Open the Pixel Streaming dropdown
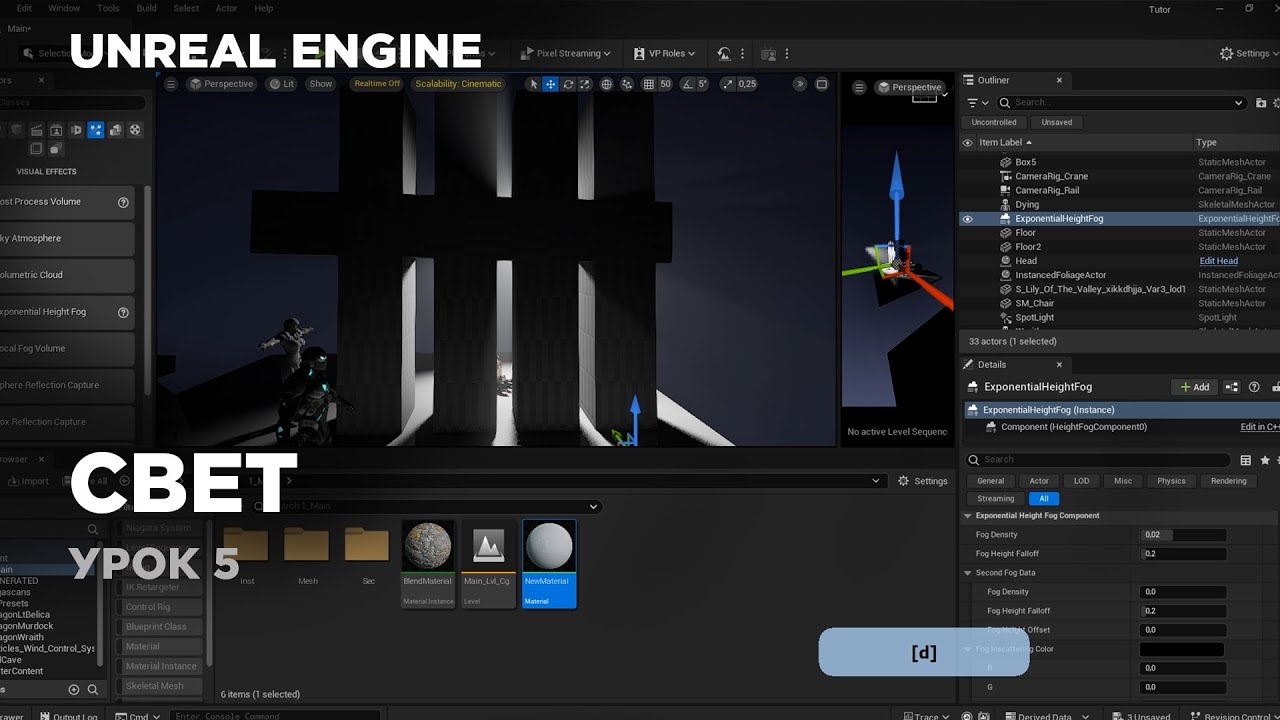The image size is (1280, 720). click(565, 53)
